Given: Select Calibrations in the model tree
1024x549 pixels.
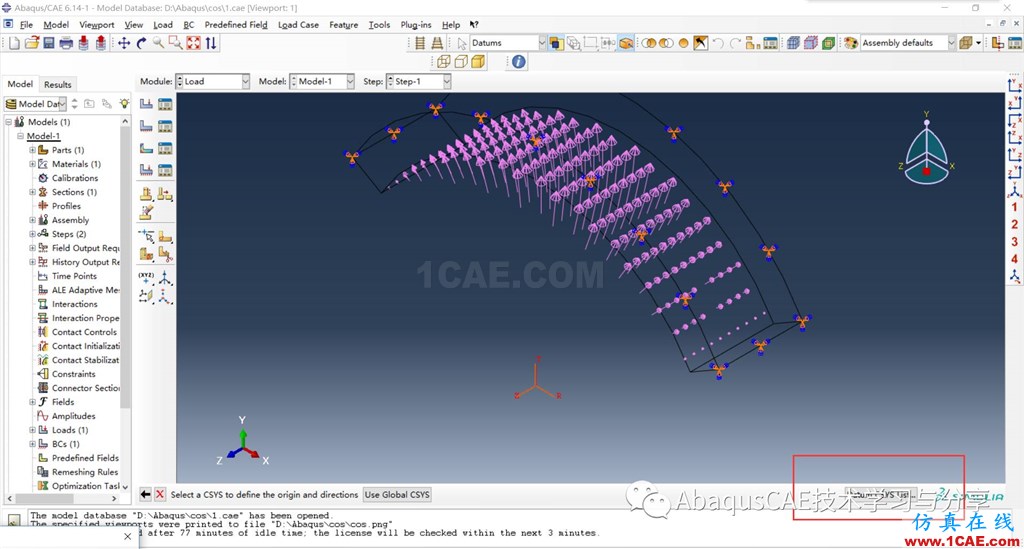Looking at the screenshot, I should (x=74, y=178).
